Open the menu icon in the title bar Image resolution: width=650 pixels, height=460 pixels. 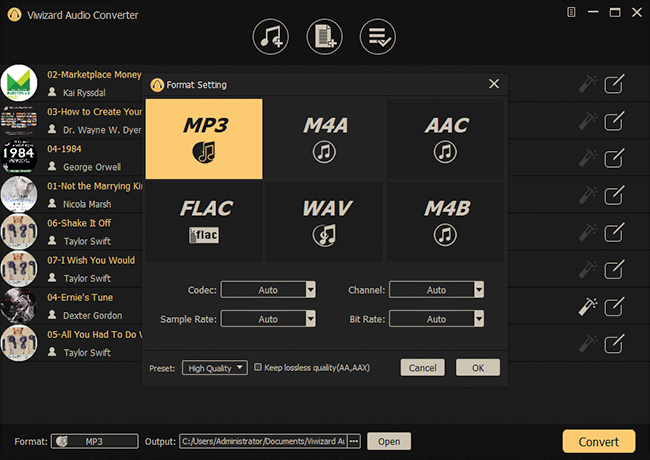click(571, 13)
